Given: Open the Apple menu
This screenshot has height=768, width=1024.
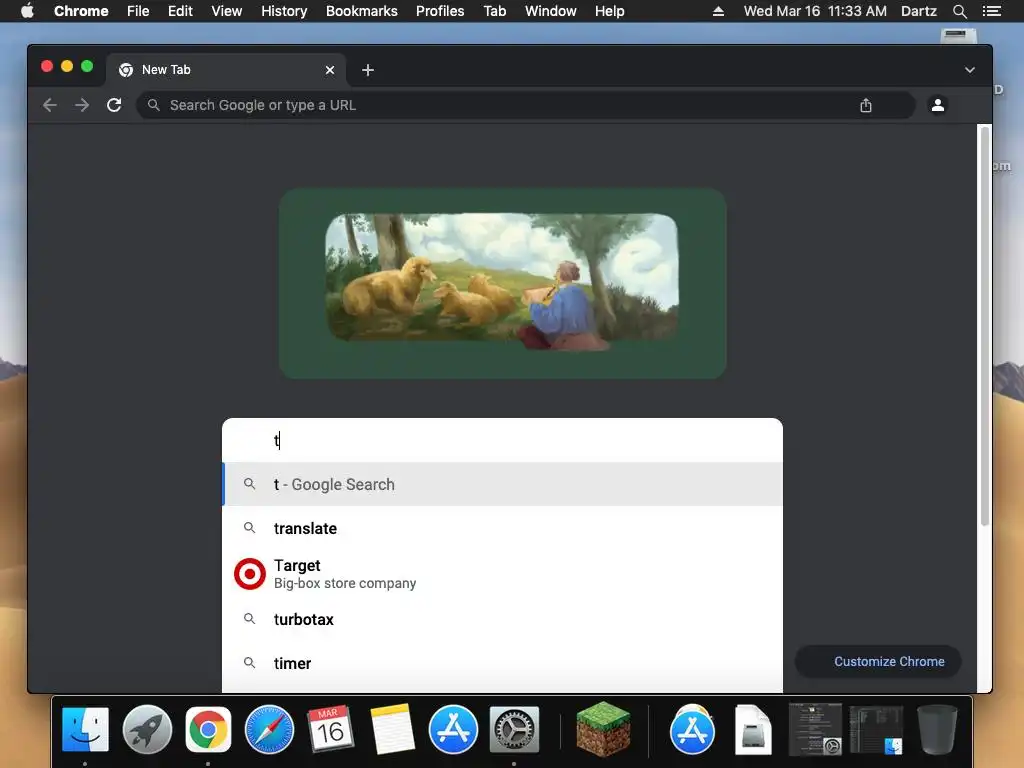Looking at the screenshot, I should coord(27,11).
